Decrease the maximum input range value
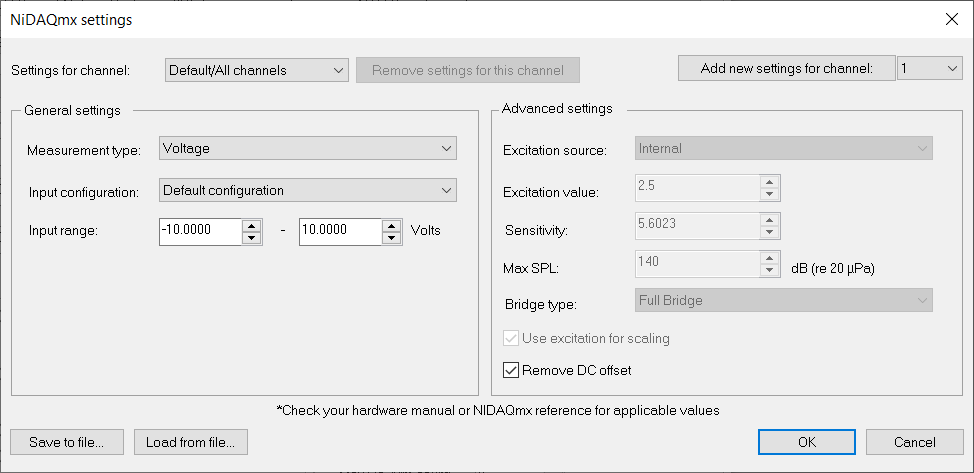The width and height of the screenshot is (974, 473). click(391, 238)
